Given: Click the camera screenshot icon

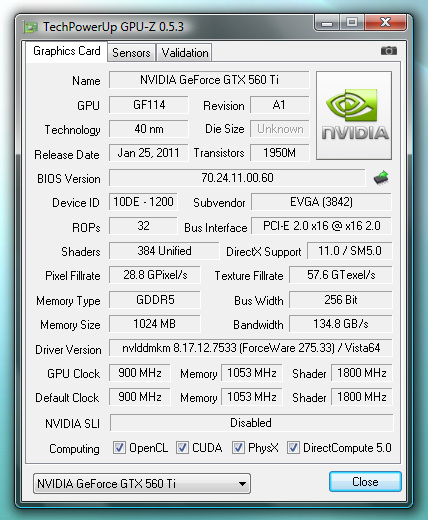Looking at the screenshot, I should click(x=389, y=51).
